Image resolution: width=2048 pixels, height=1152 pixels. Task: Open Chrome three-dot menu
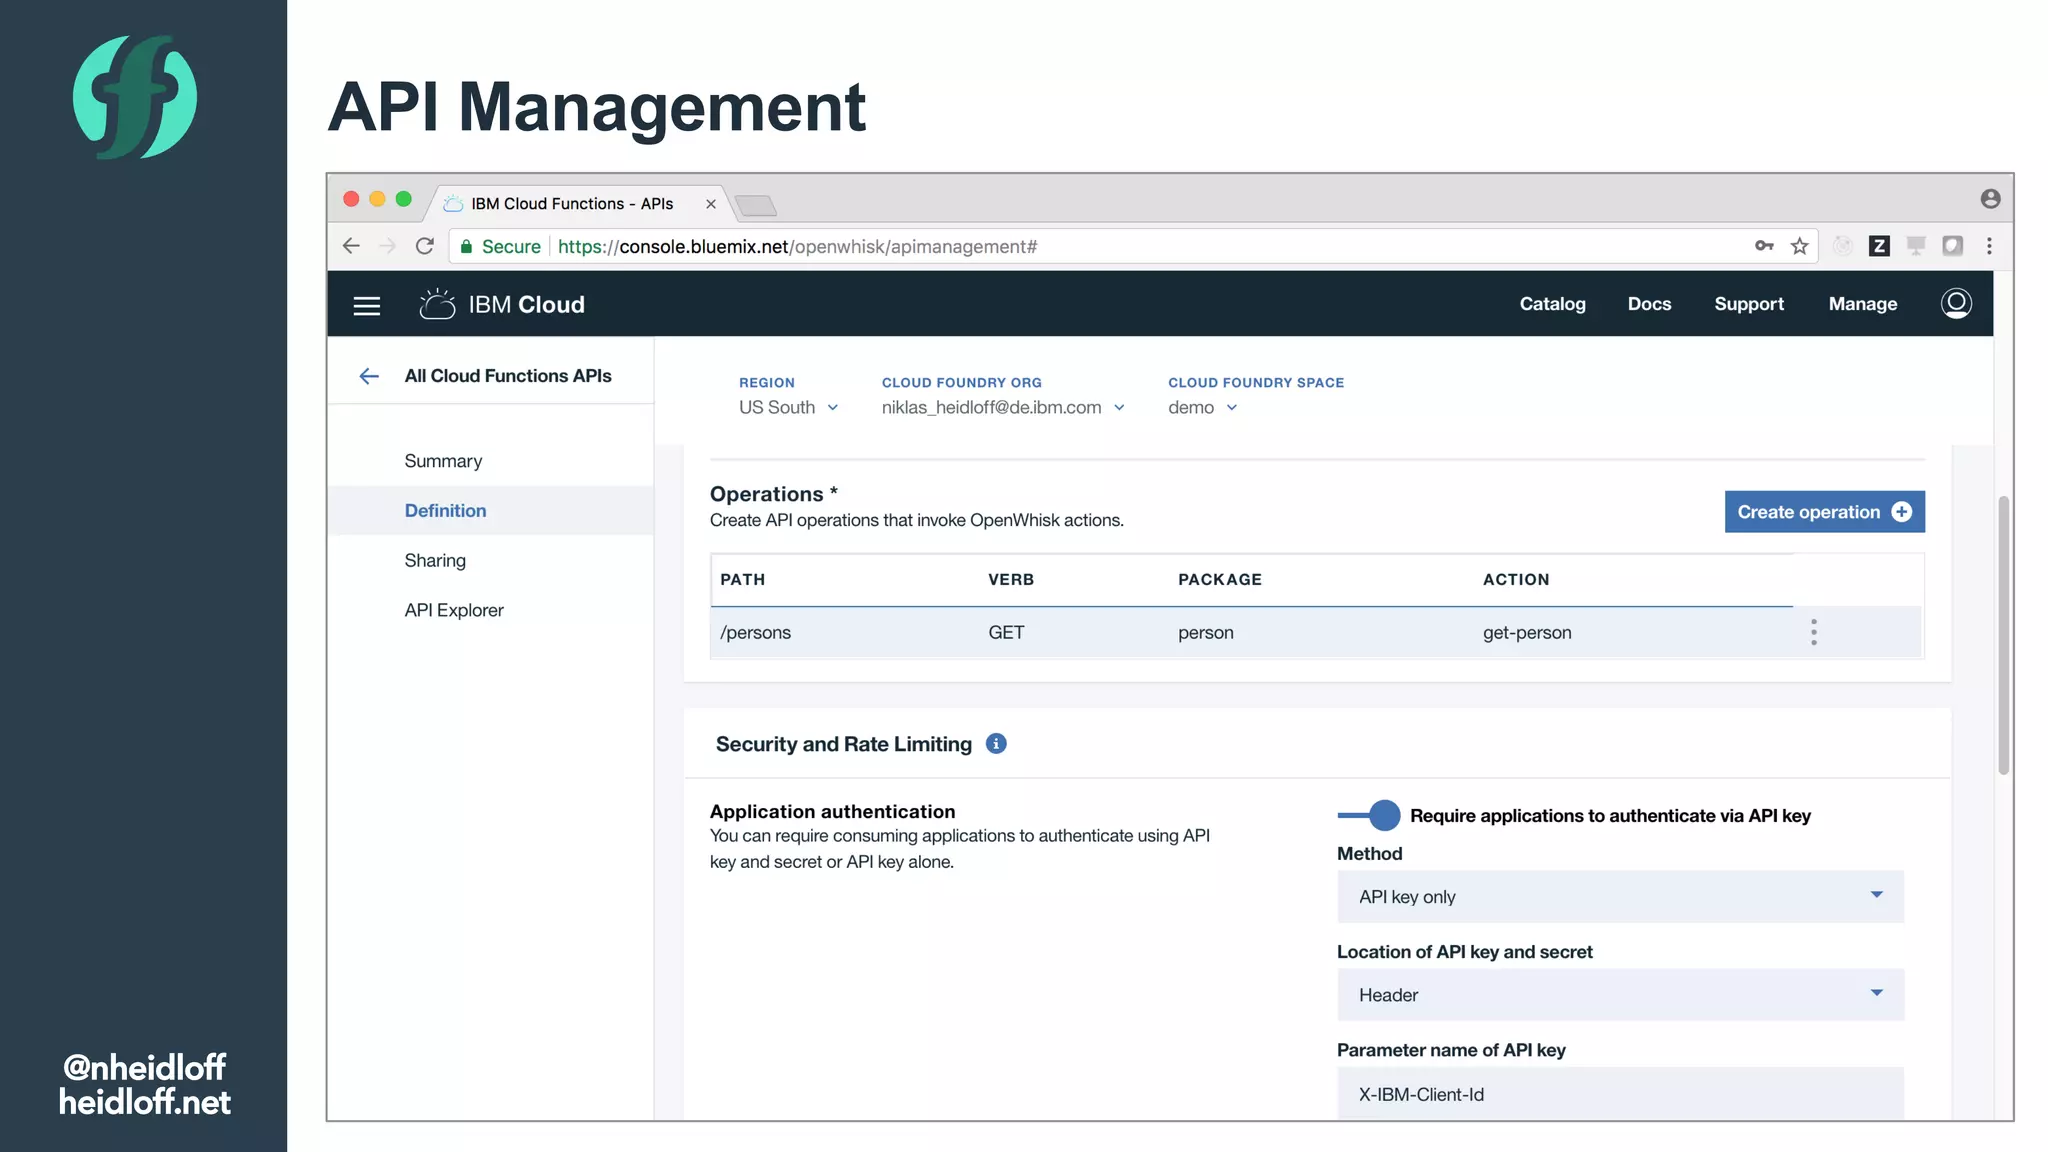[1989, 246]
